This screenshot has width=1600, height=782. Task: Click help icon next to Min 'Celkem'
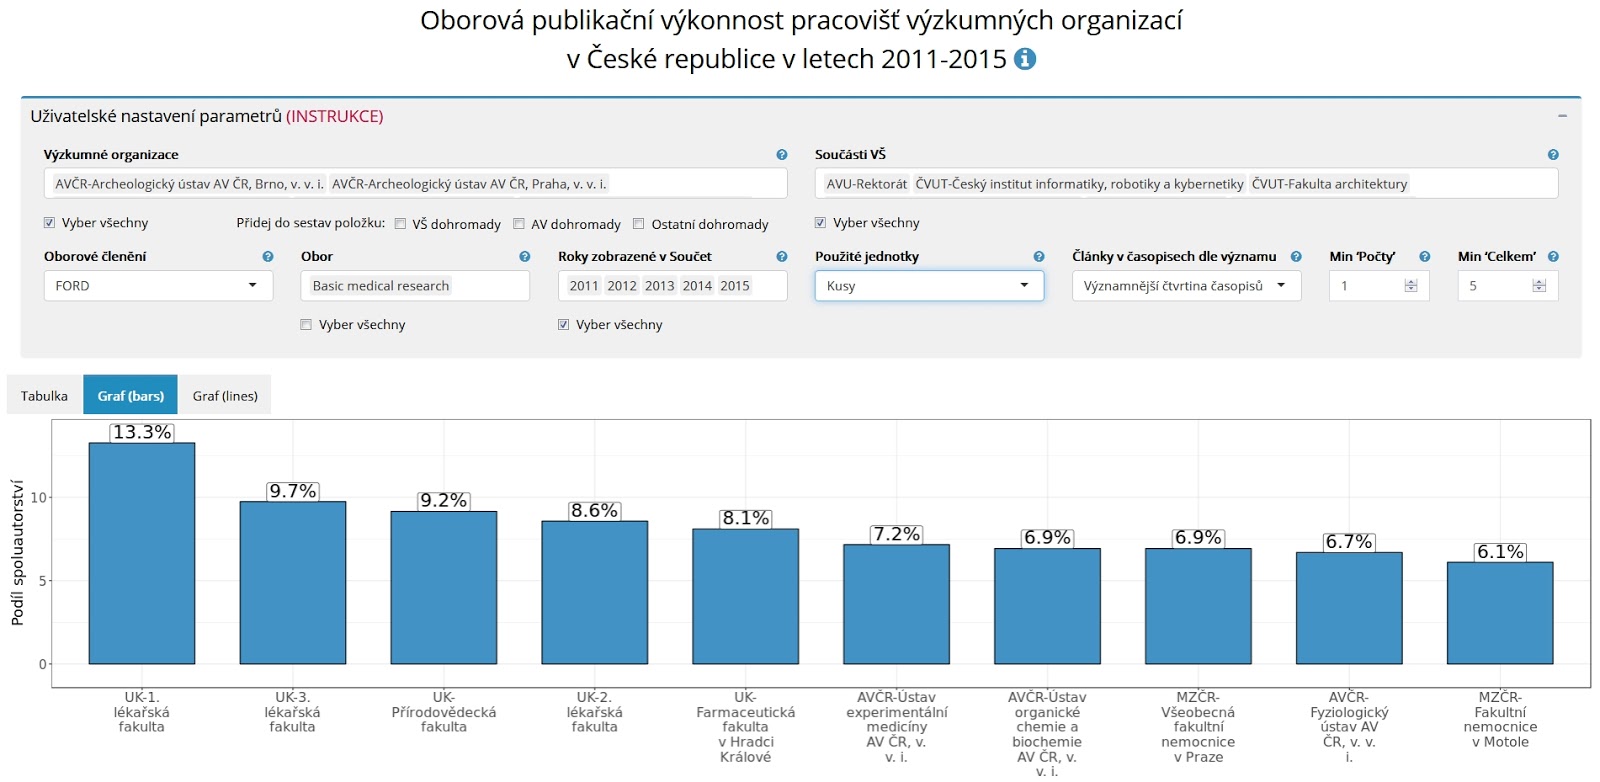1553,257
